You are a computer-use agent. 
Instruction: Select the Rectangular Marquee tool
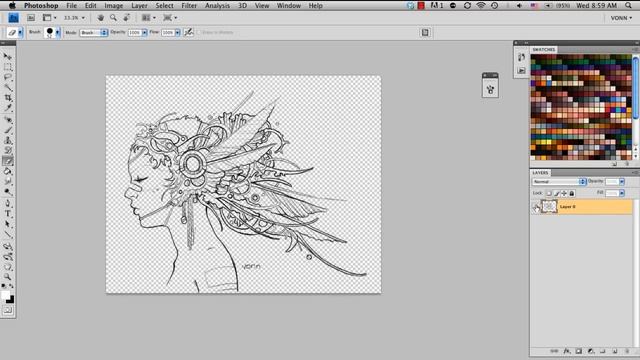[7, 67]
